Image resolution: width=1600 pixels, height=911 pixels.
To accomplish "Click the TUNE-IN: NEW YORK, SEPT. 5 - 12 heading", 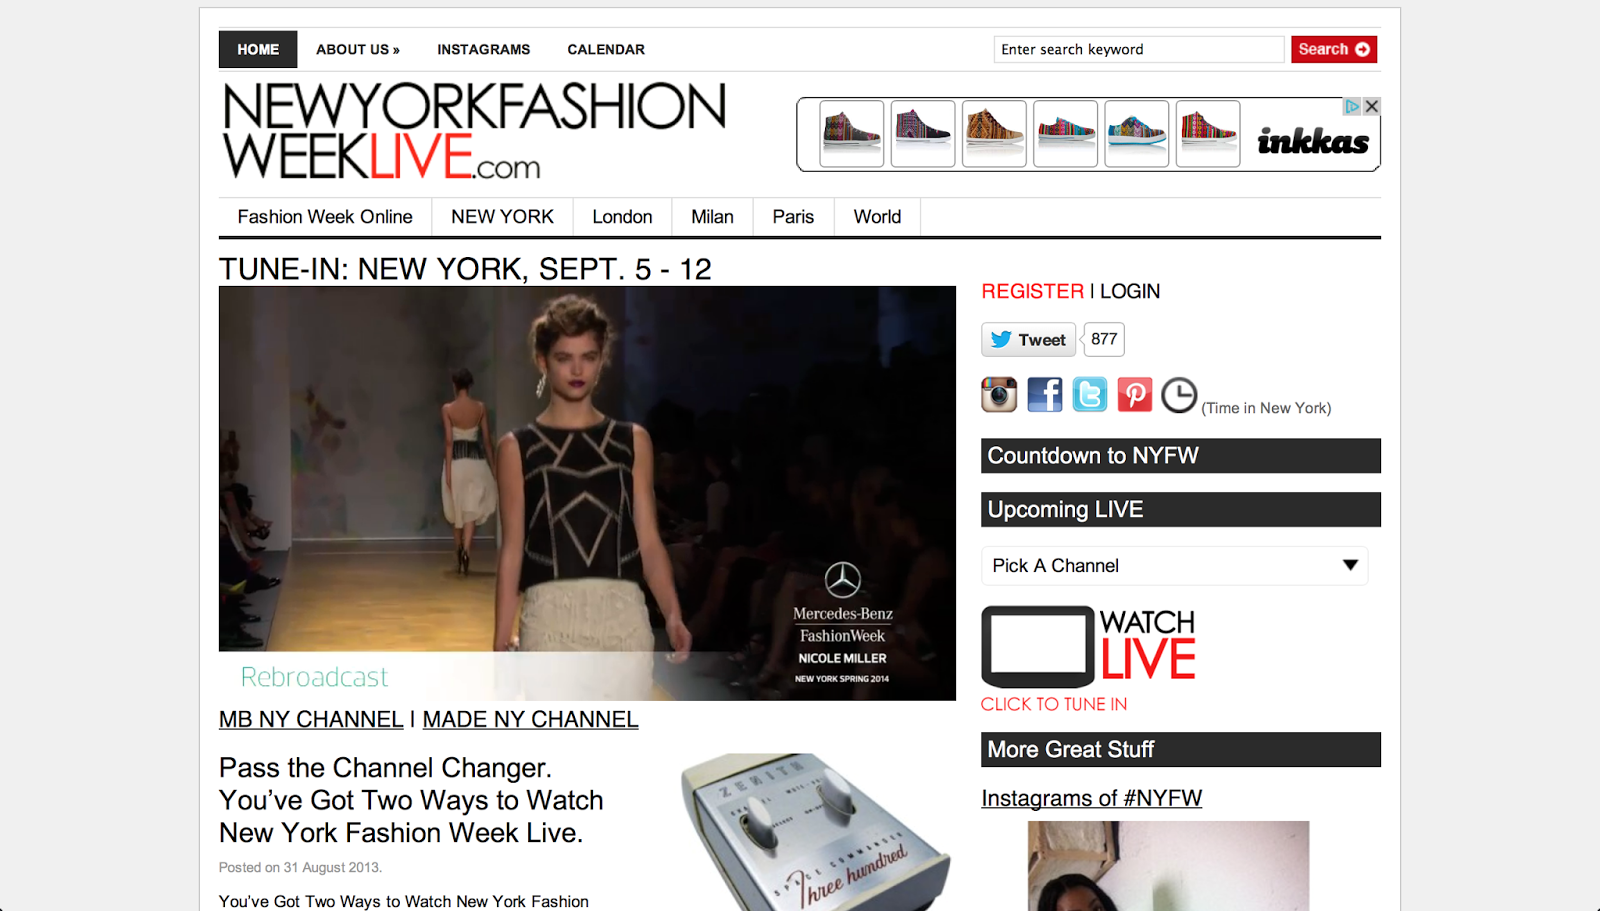I will tap(465, 269).
